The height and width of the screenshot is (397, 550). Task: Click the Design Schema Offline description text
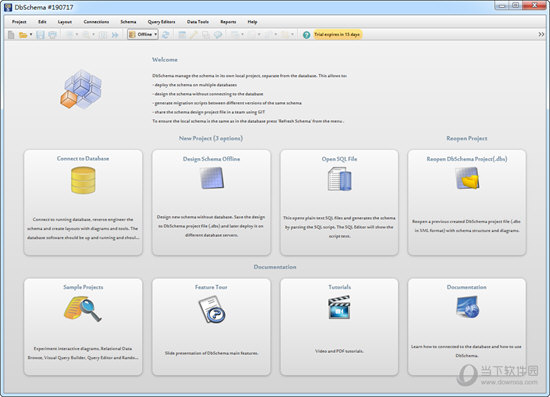click(x=211, y=226)
